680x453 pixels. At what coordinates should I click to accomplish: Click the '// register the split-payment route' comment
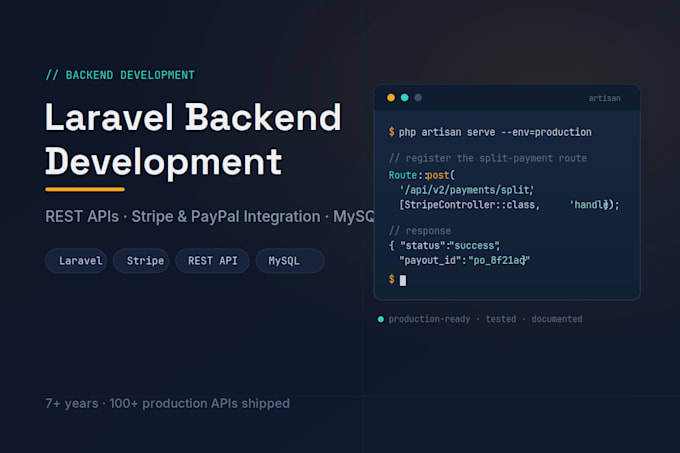point(488,158)
